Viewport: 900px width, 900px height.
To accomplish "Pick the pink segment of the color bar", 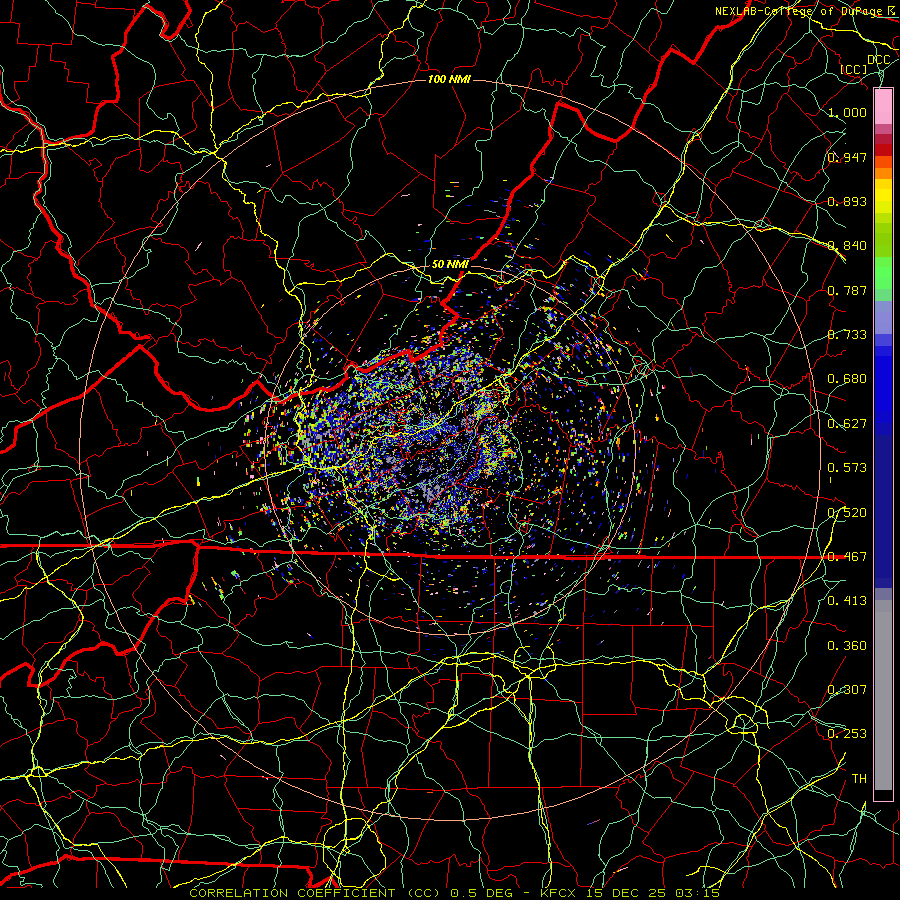I will click(883, 107).
